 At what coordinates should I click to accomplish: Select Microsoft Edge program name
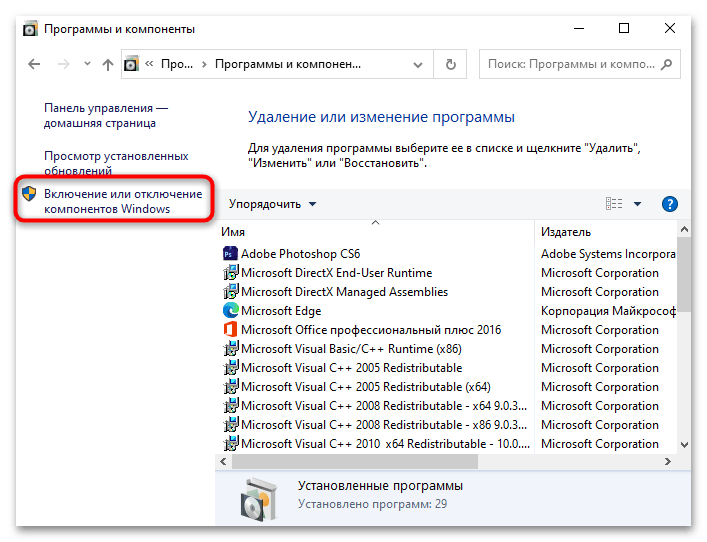pyautogui.click(x=281, y=311)
